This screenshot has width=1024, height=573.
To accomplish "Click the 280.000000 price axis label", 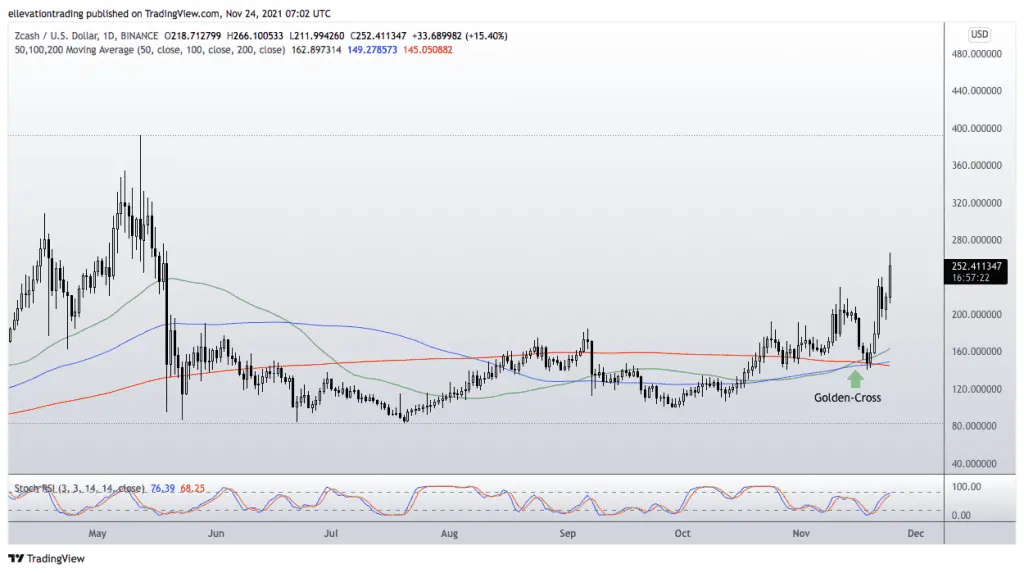I will [976, 240].
